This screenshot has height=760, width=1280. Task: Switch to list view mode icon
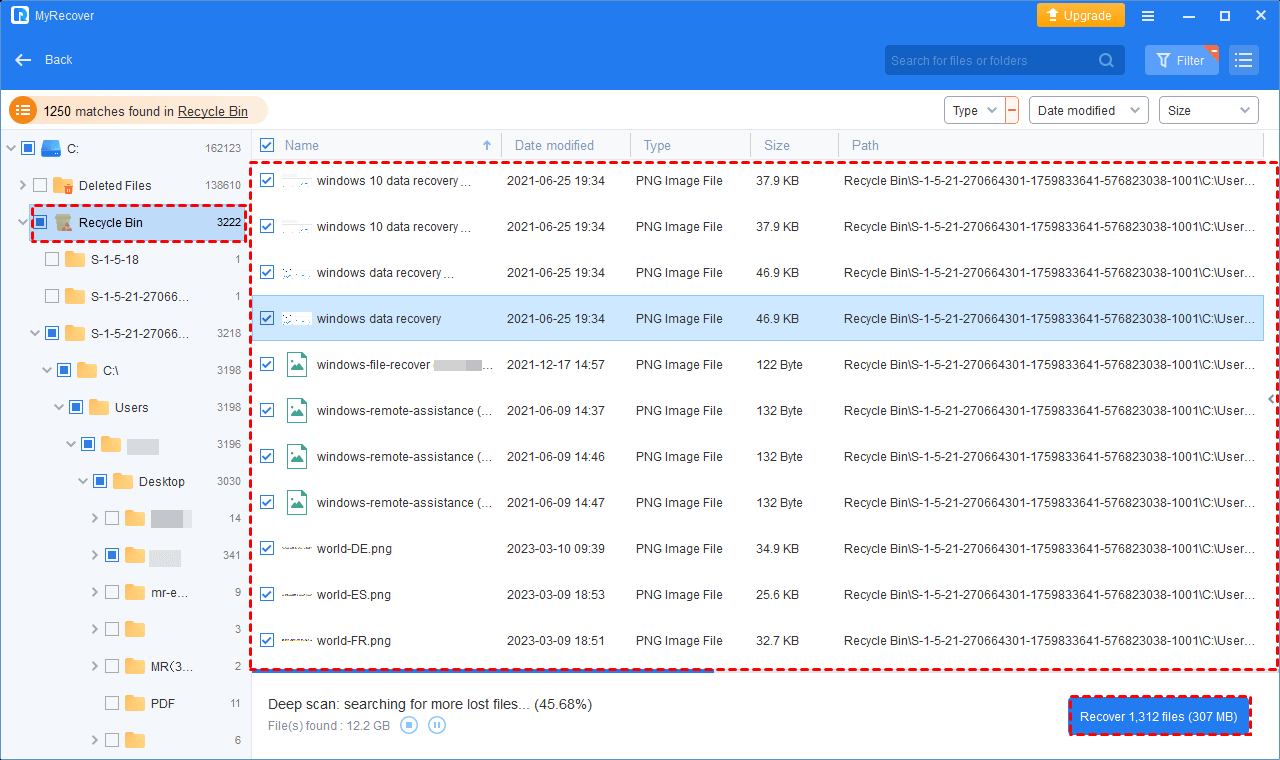pyautogui.click(x=1243, y=60)
